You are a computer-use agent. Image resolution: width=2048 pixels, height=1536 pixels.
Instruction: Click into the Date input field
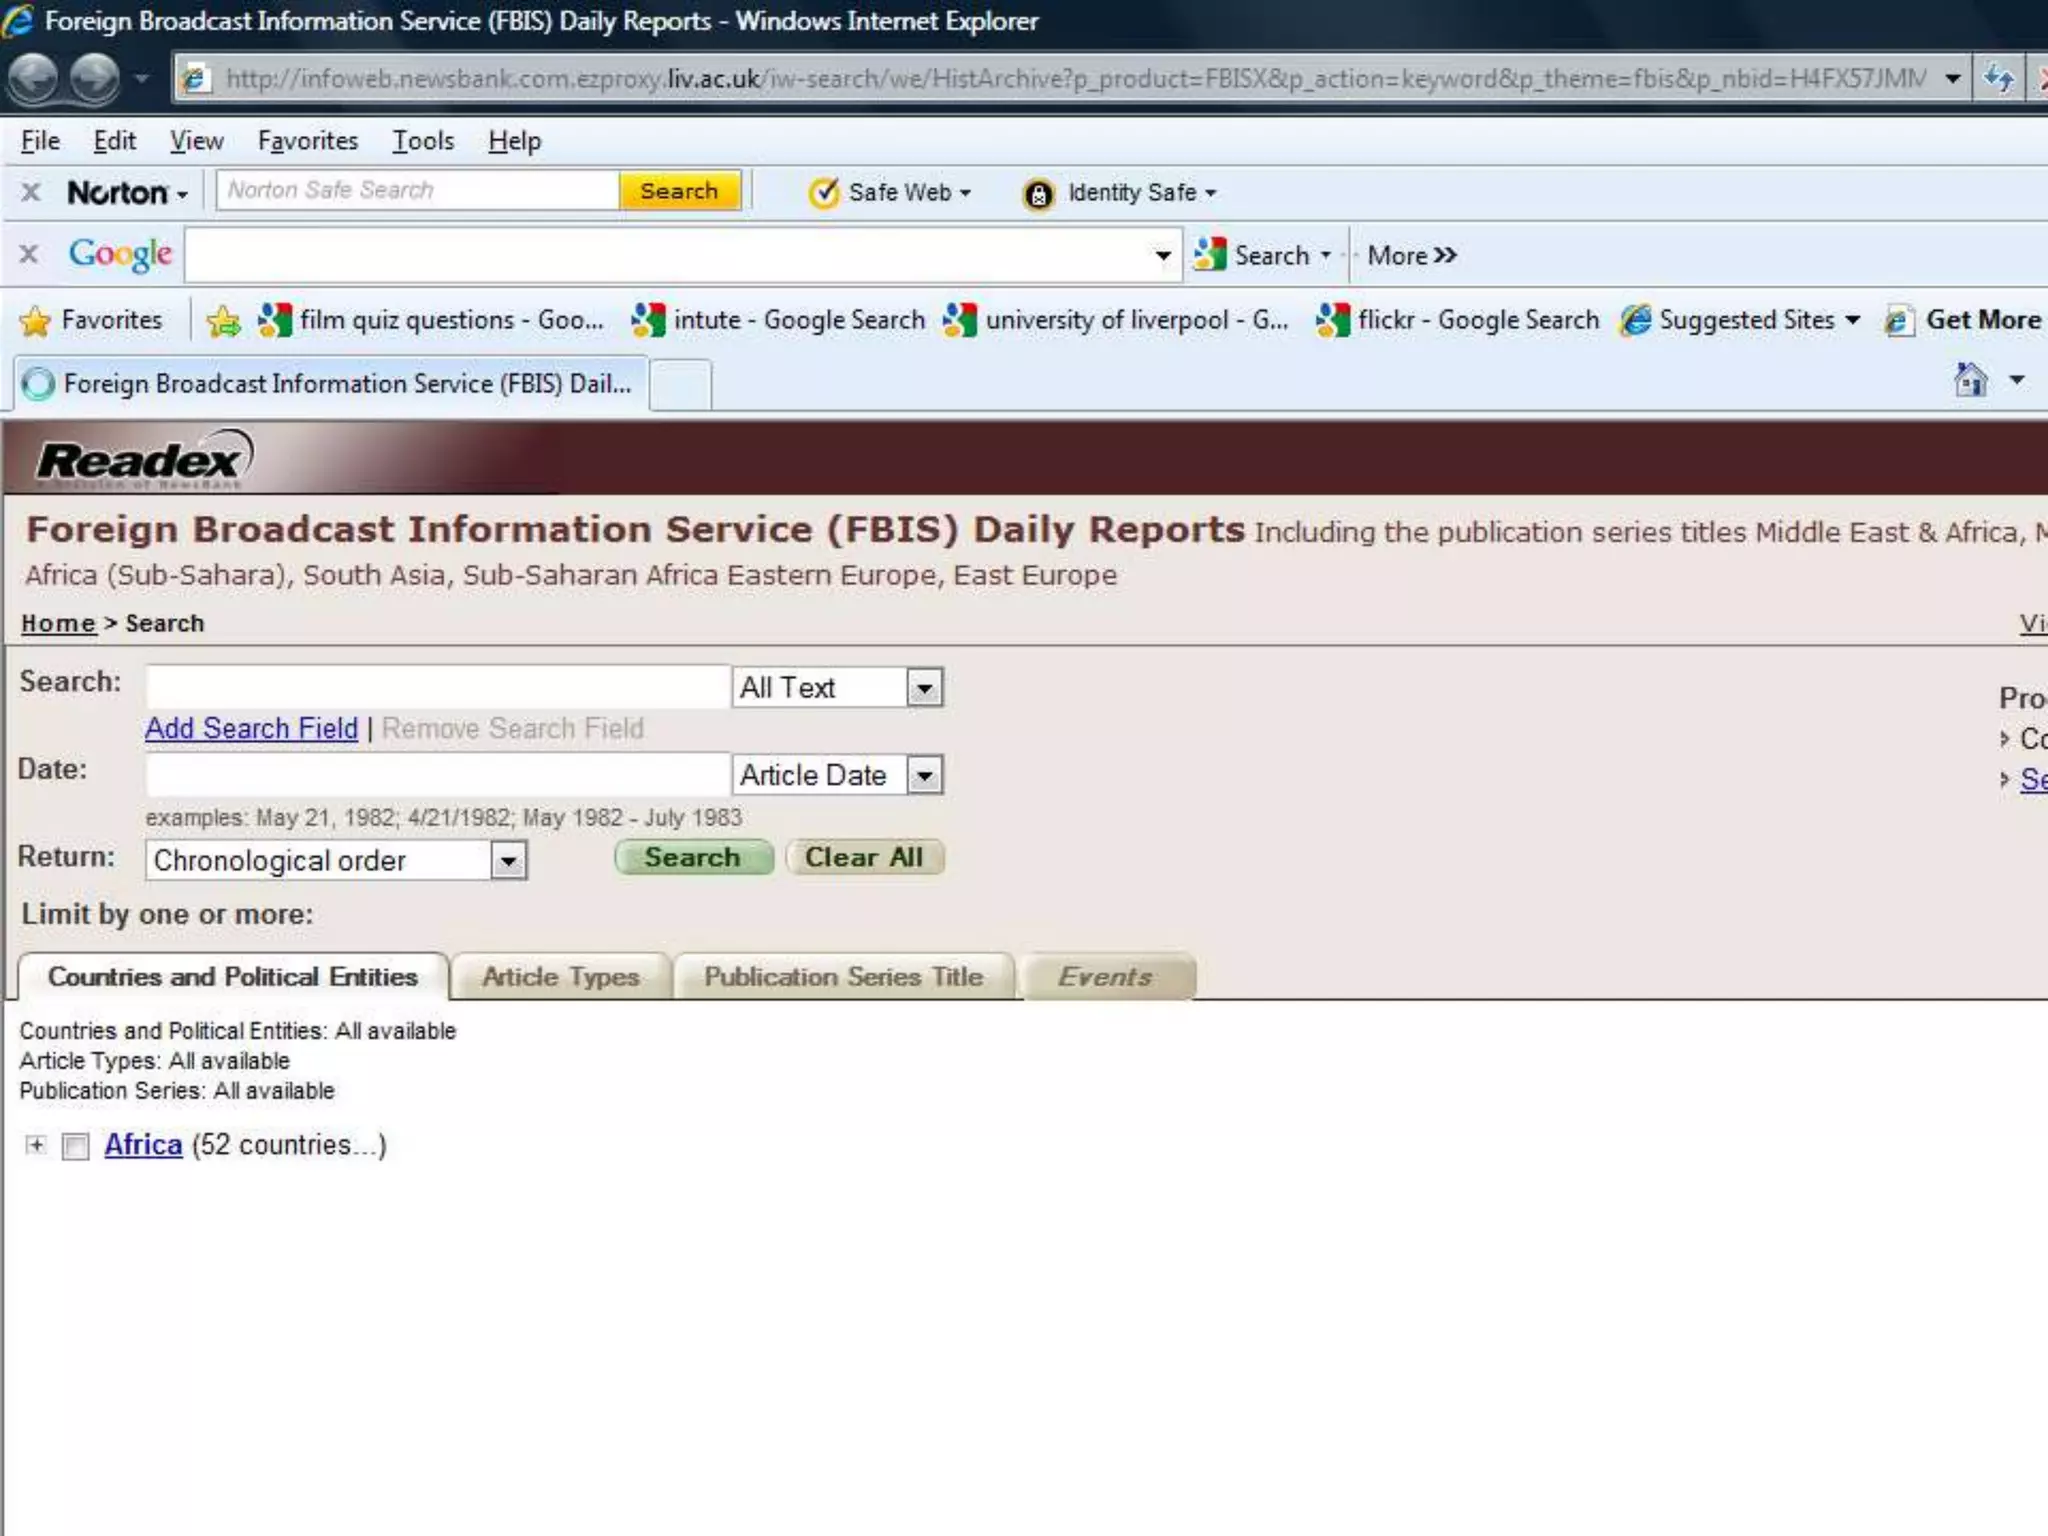pyautogui.click(x=437, y=775)
